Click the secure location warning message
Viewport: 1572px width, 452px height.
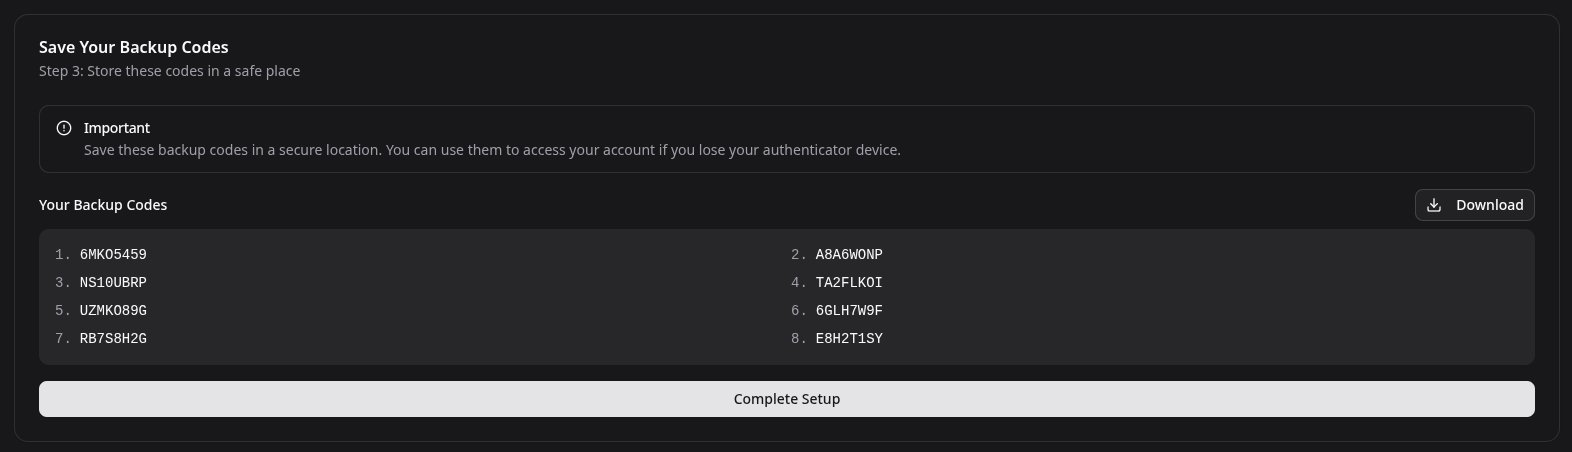(492, 150)
